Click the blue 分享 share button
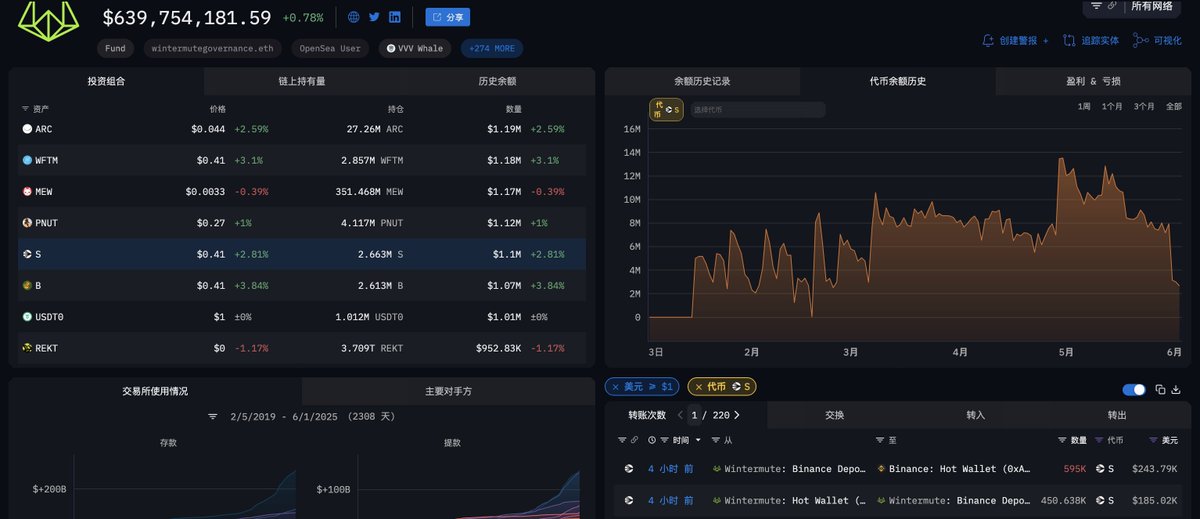Image resolution: width=1200 pixels, height=519 pixels. (x=447, y=17)
